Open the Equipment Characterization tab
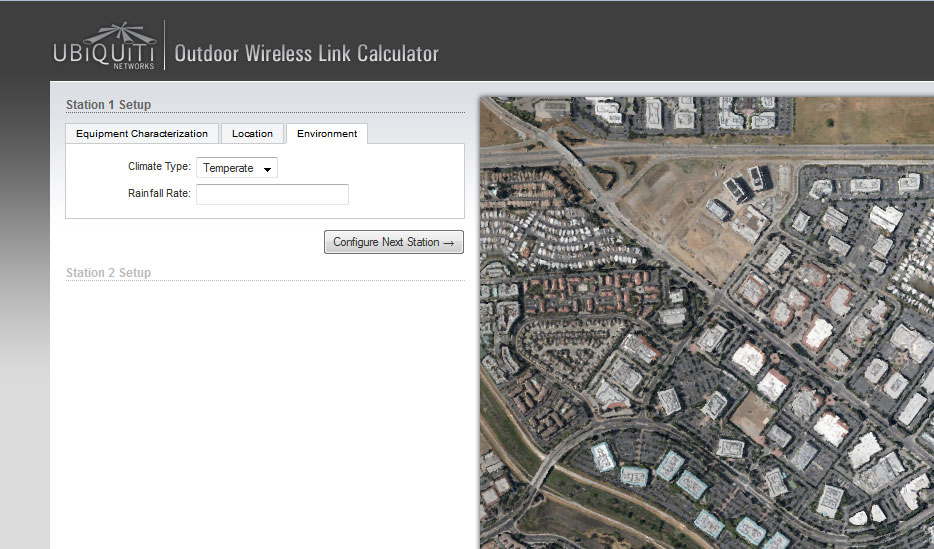Viewport: 934px width, 549px height. pos(142,134)
